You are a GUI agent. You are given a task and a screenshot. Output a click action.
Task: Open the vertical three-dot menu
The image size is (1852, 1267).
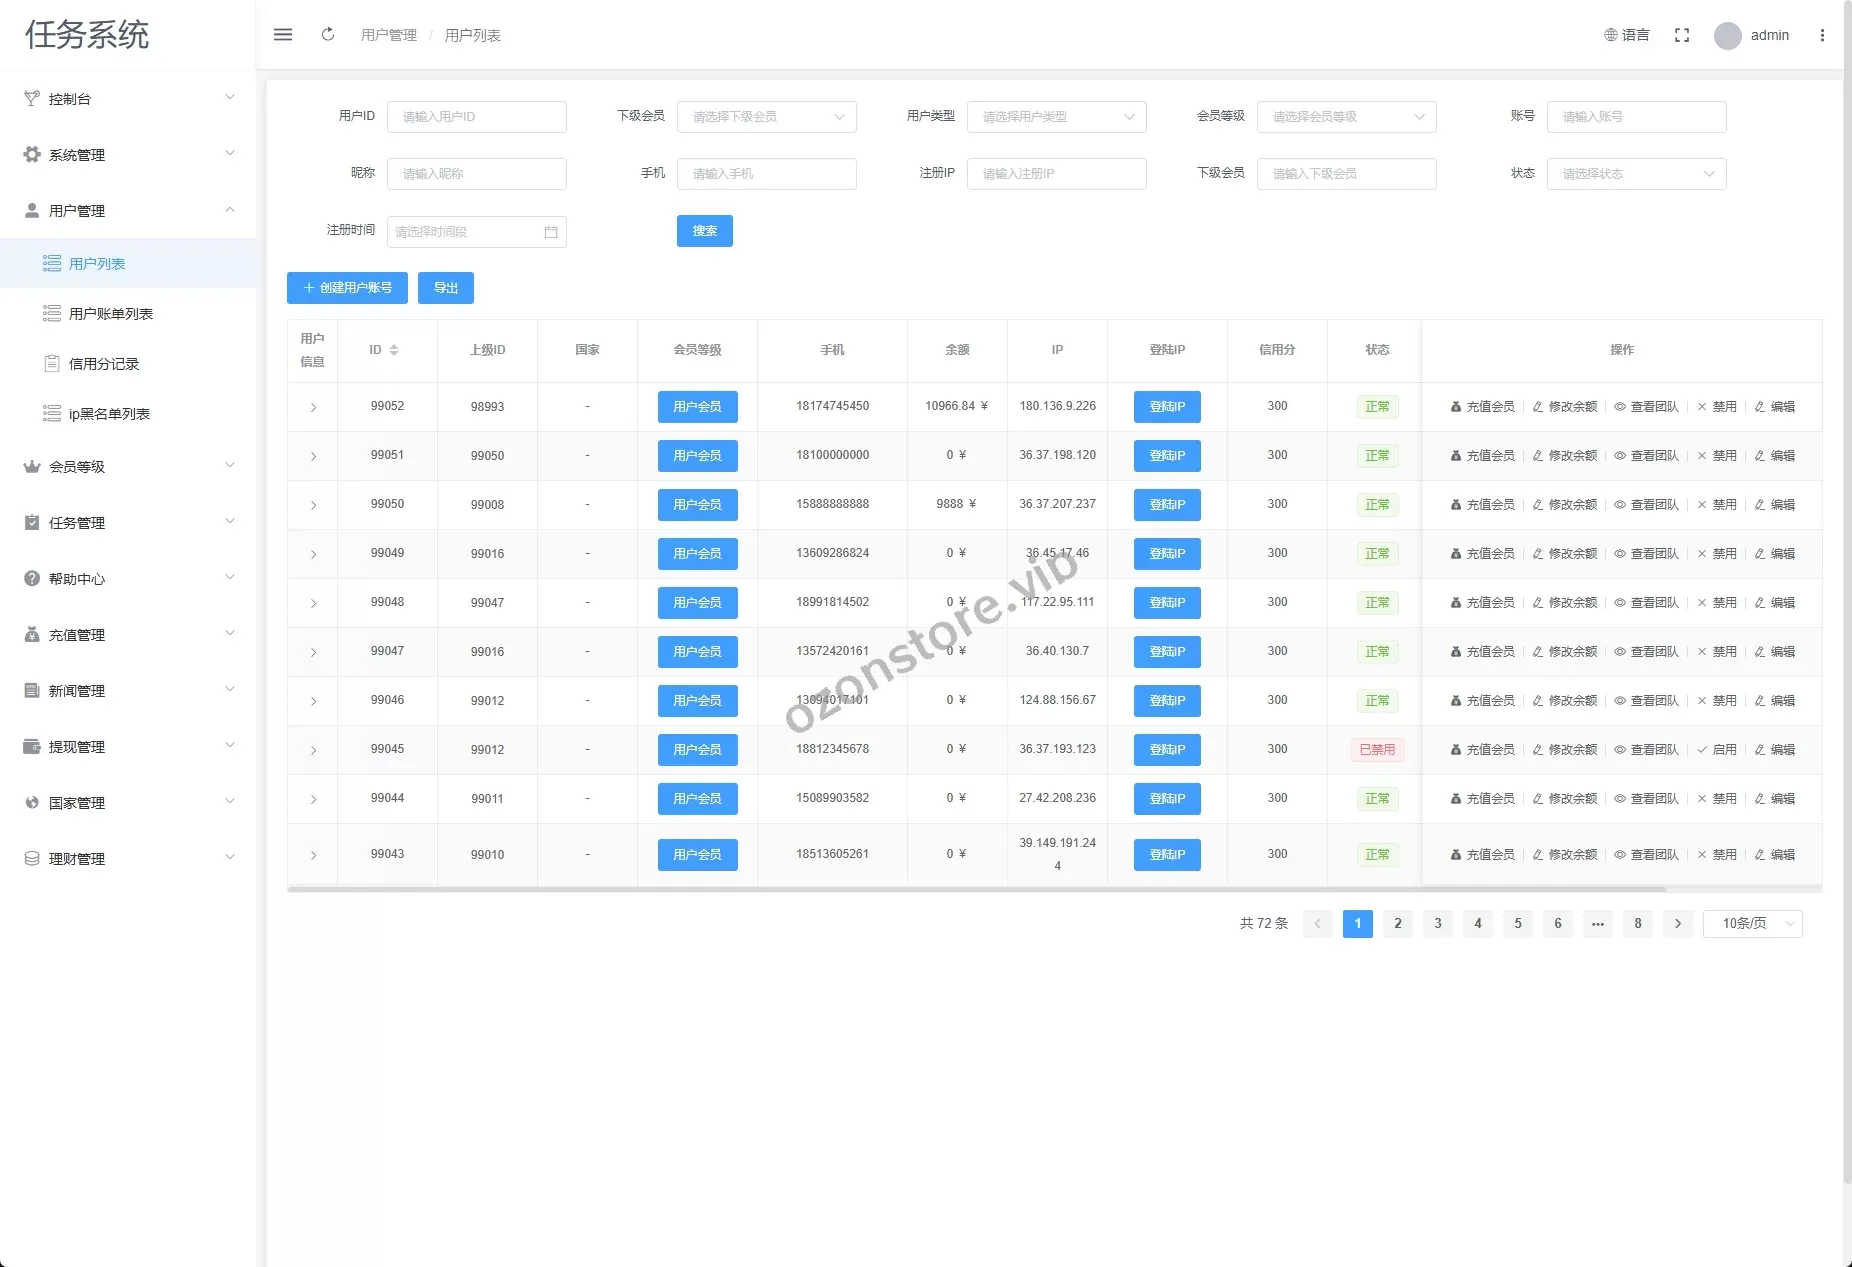1822,35
